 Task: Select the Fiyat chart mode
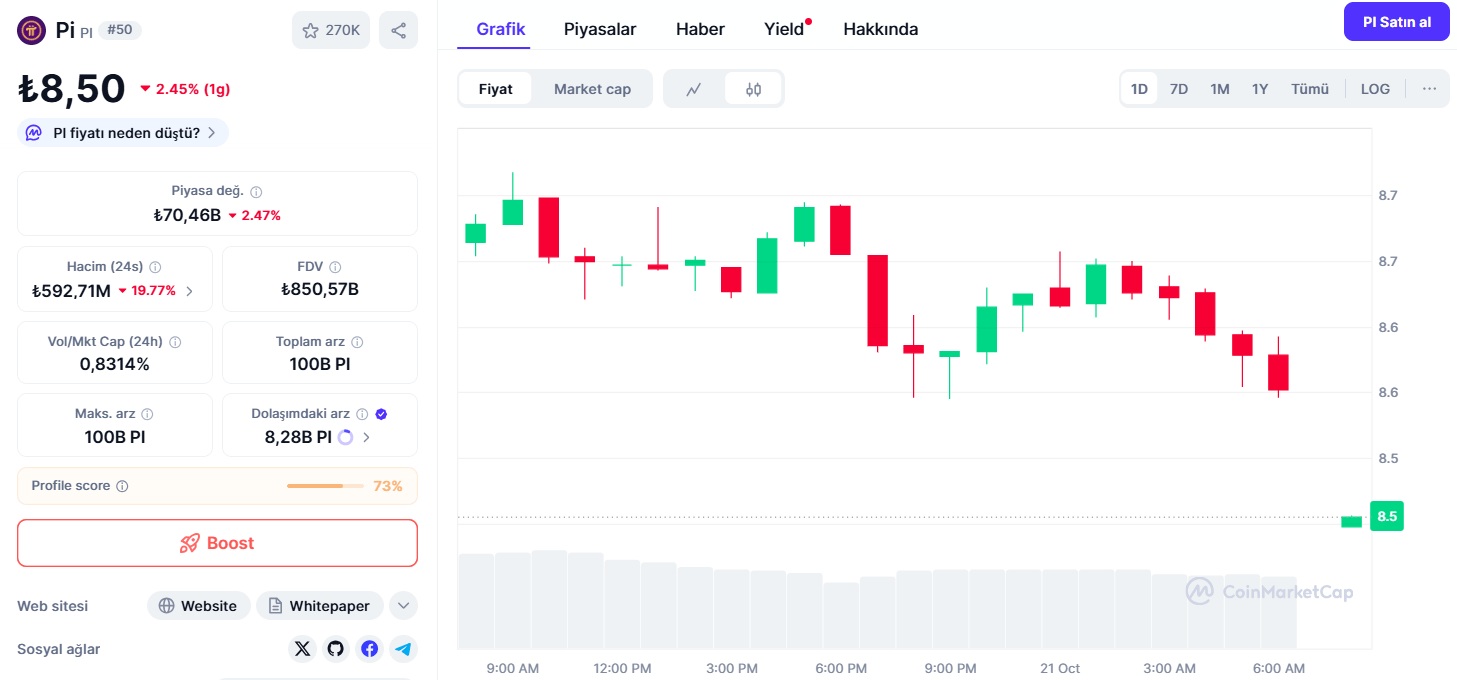pos(495,89)
